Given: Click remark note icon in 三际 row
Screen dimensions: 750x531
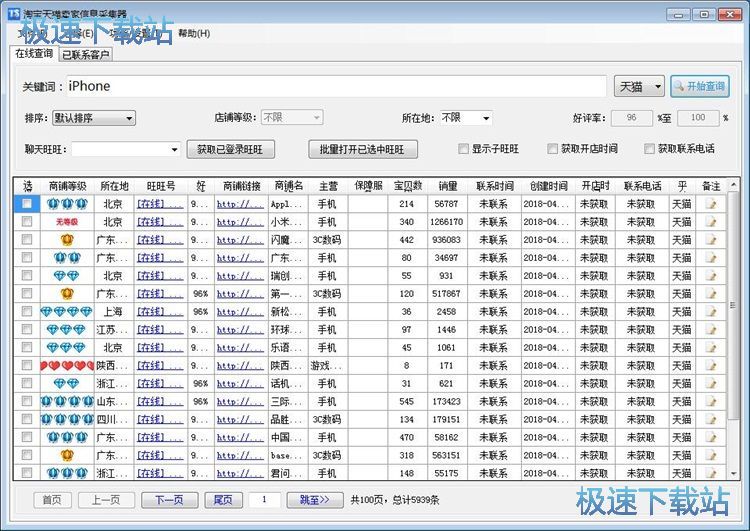Looking at the screenshot, I should point(711,401).
